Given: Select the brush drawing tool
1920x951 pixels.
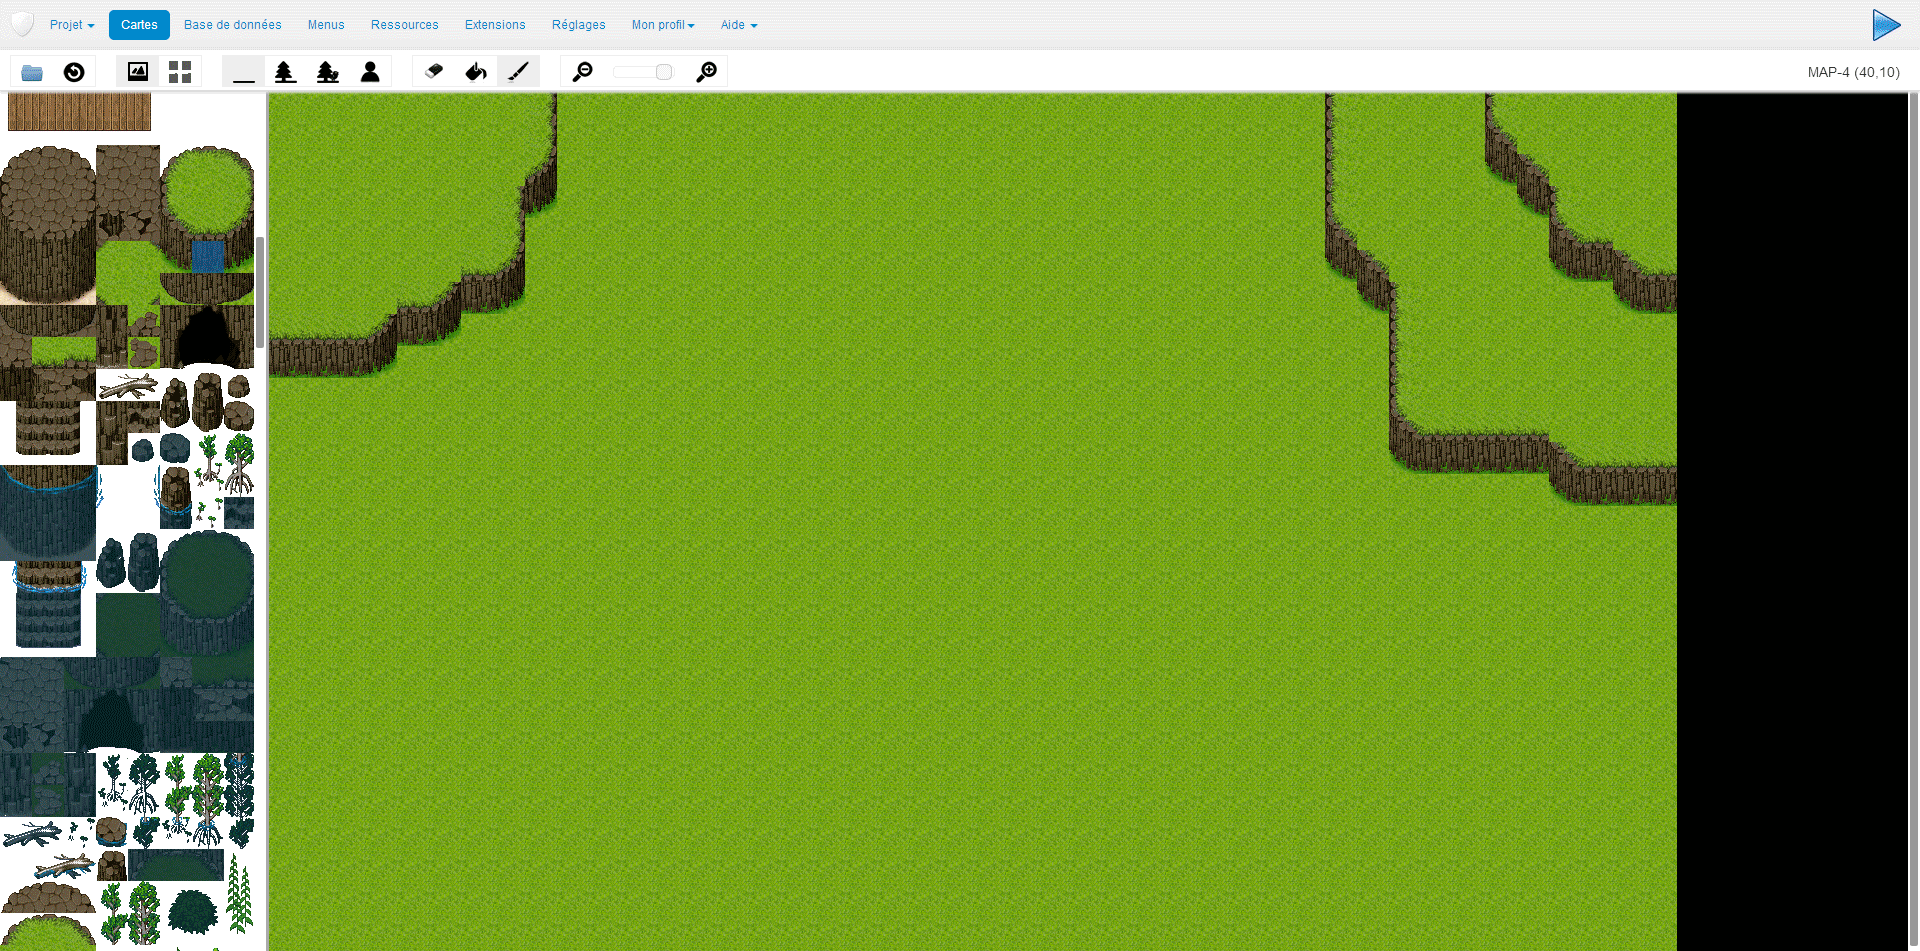Looking at the screenshot, I should pyautogui.click(x=519, y=72).
